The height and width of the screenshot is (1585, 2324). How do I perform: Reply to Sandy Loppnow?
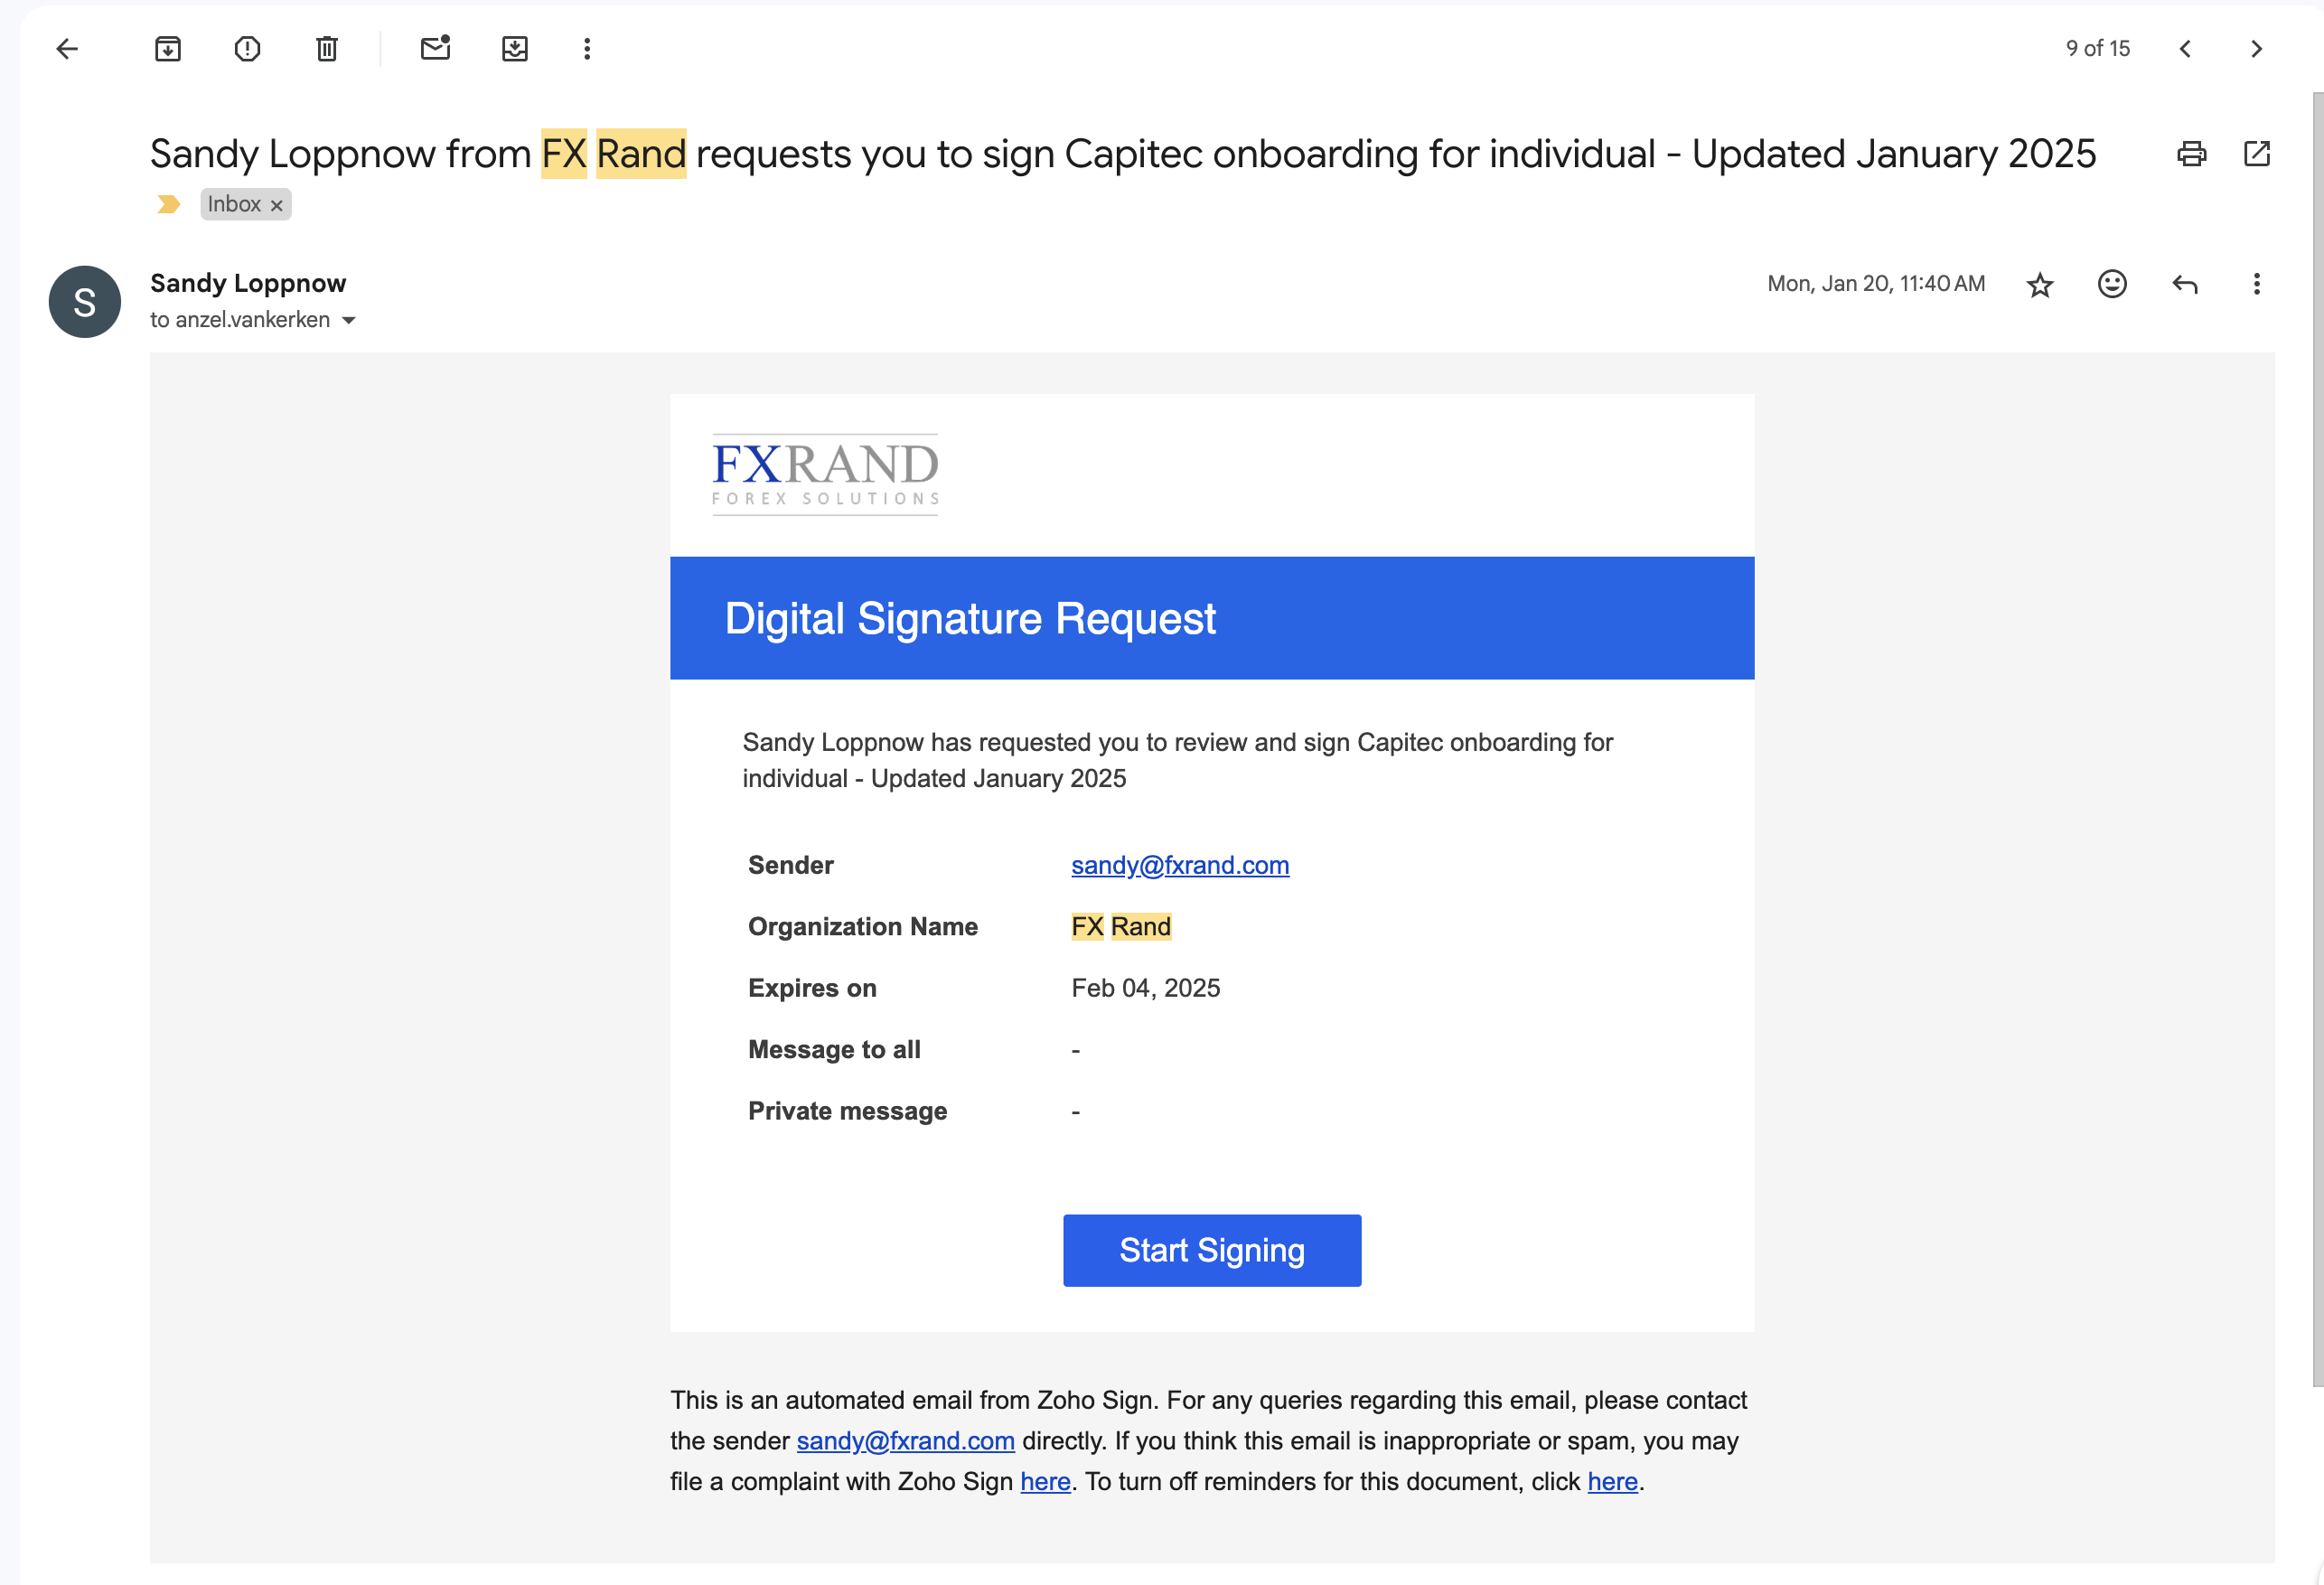click(2185, 284)
